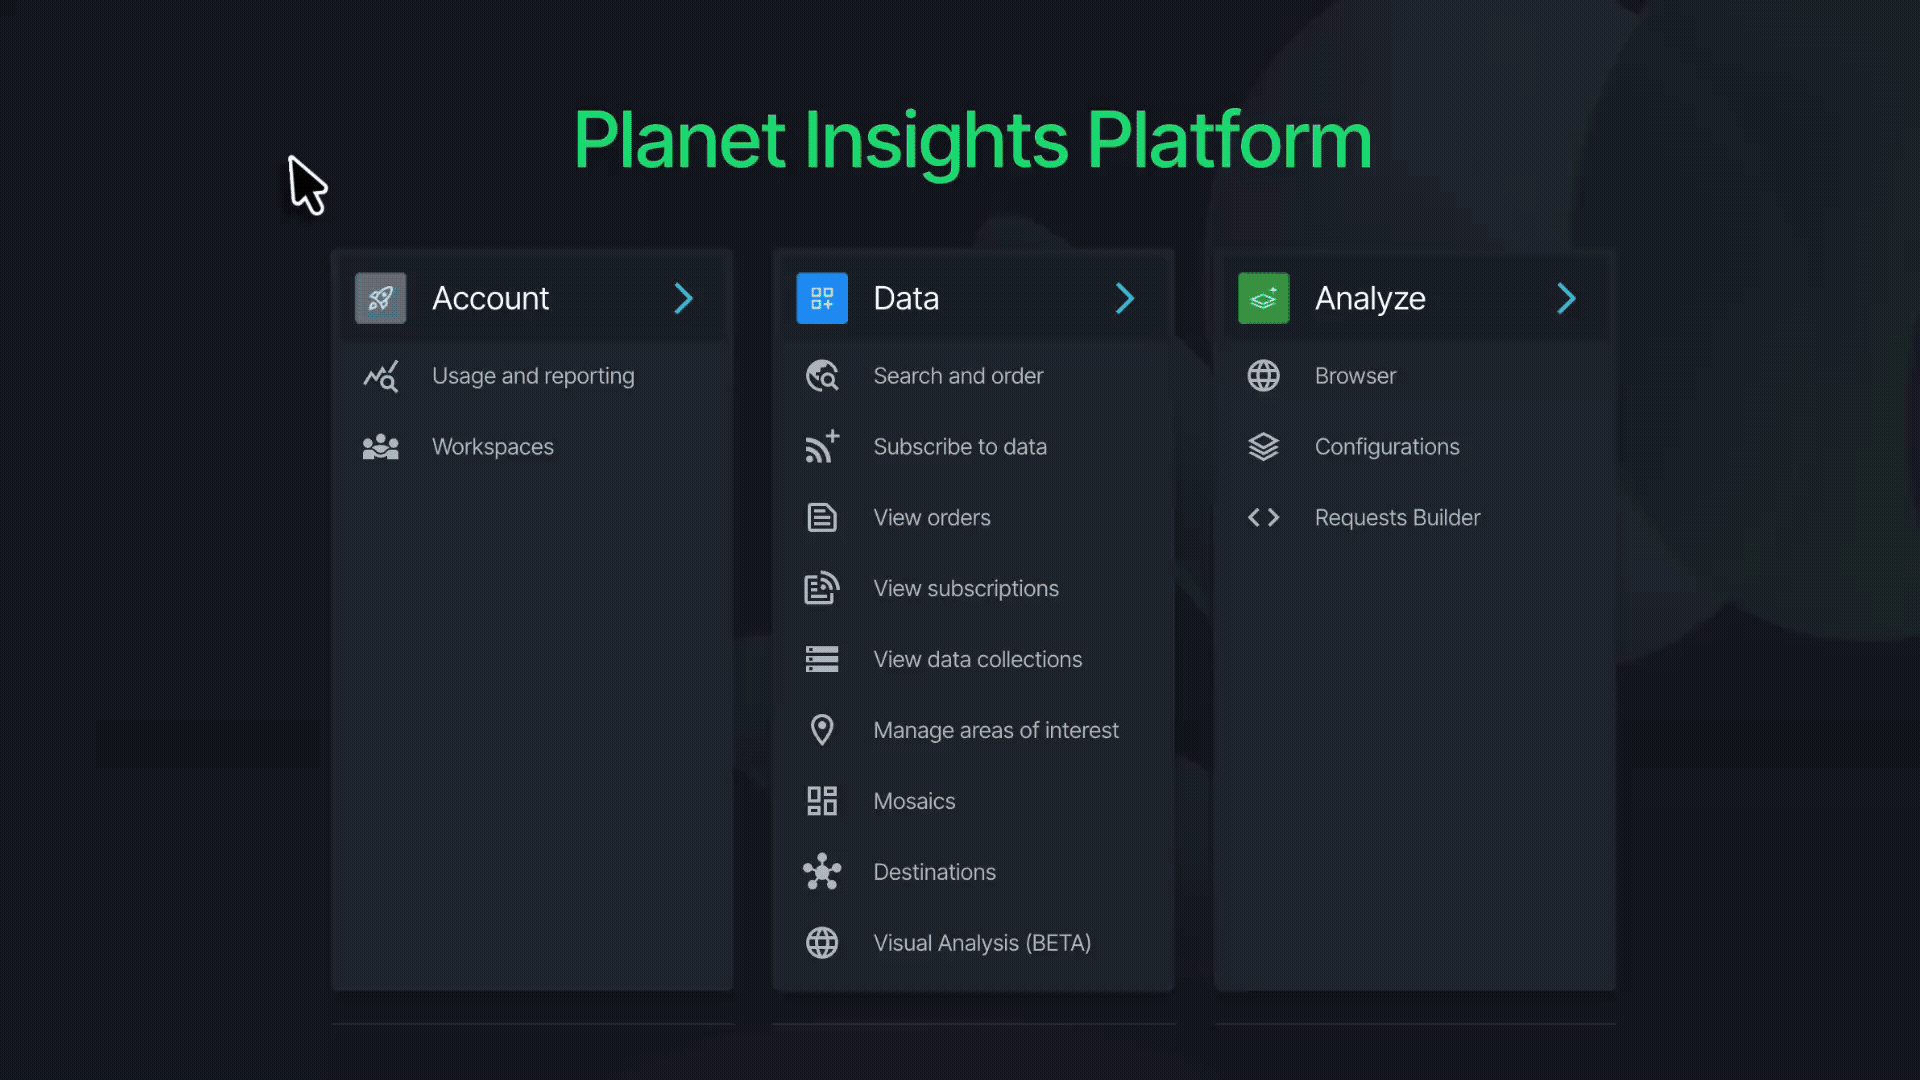
Task: Open the Mosaics link
Action: [914, 801]
